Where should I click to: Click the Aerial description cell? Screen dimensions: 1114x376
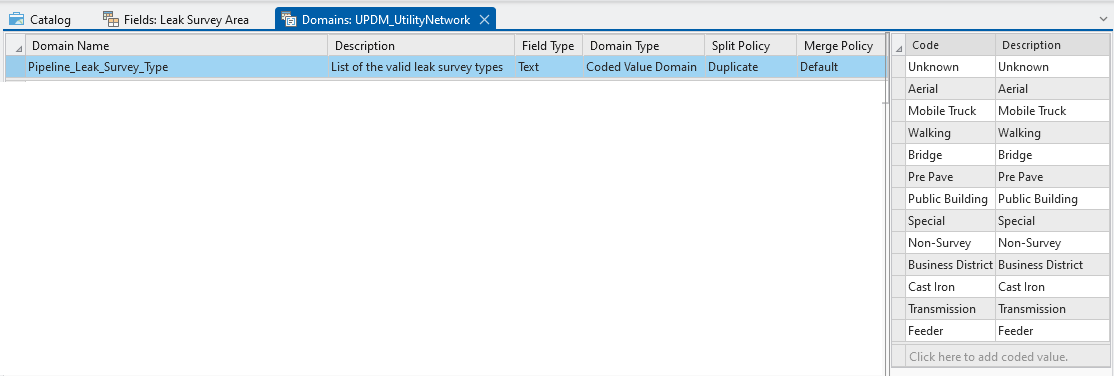pyautogui.click(x=1051, y=89)
